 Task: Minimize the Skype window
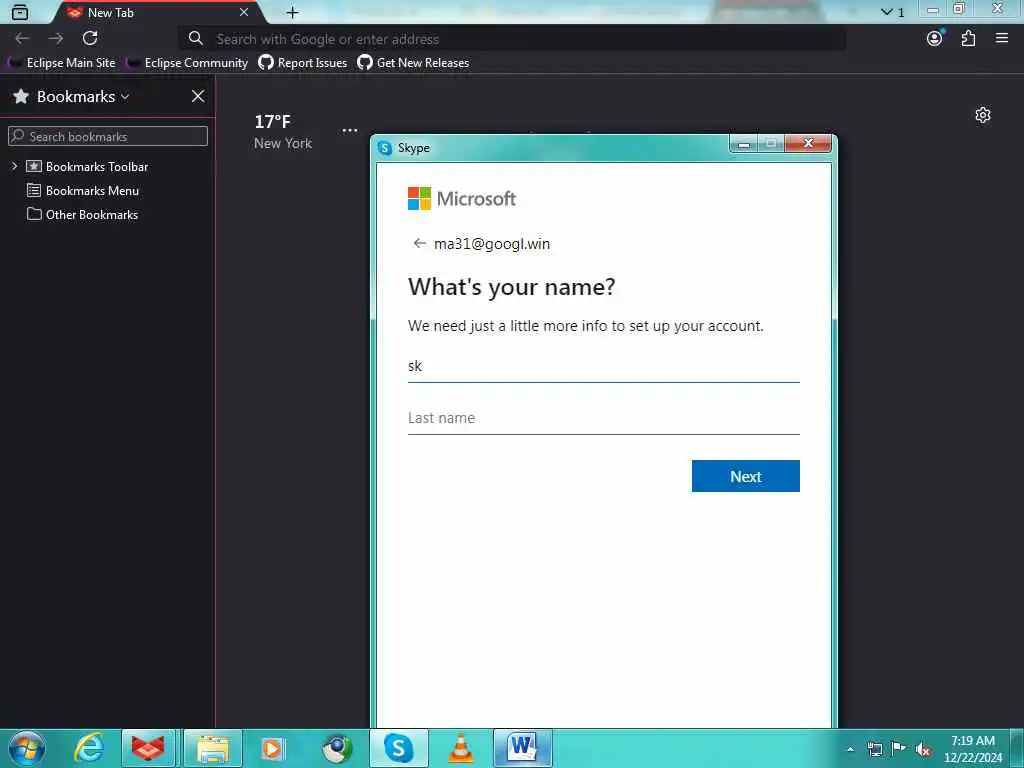click(743, 144)
